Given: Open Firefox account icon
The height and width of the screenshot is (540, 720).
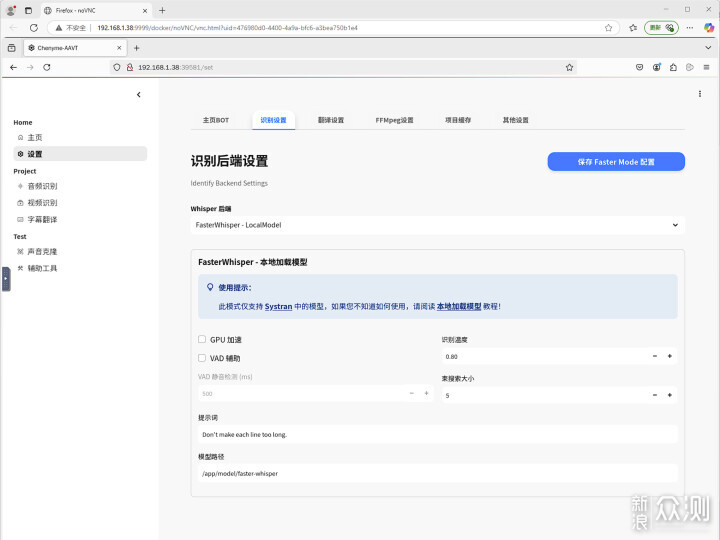Looking at the screenshot, I should click(x=657, y=67).
